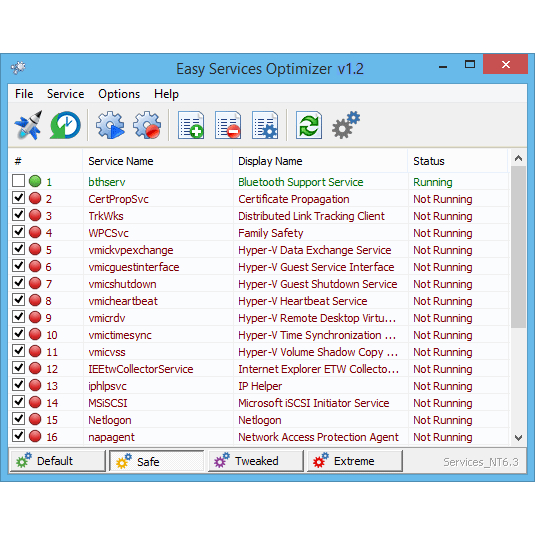This screenshot has width=535, height=535.
Task: Select the Extreme profile button
Action: tap(355, 461)
